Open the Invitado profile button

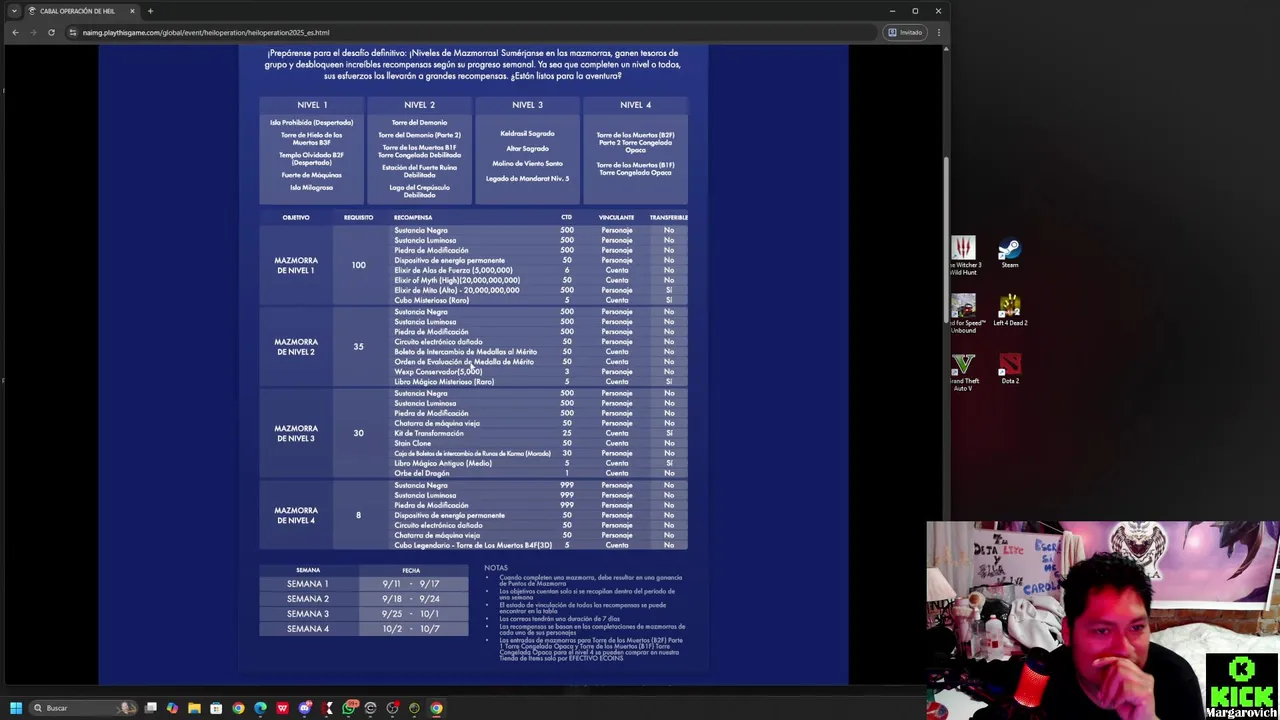pyautogui.click(x=904, y=32)
